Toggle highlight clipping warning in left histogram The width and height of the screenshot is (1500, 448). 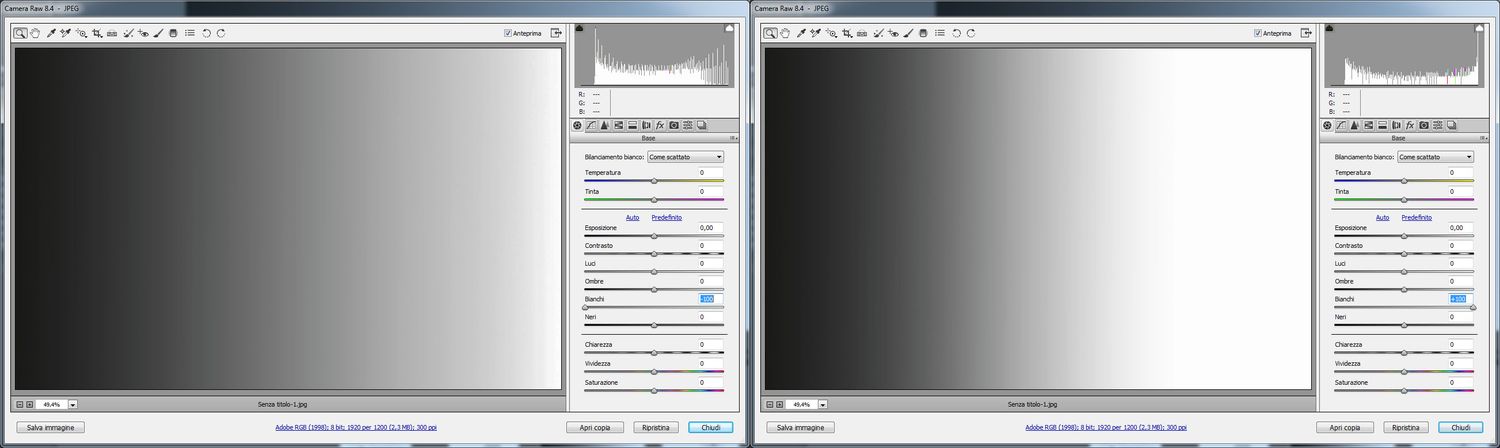click(729, 30)
